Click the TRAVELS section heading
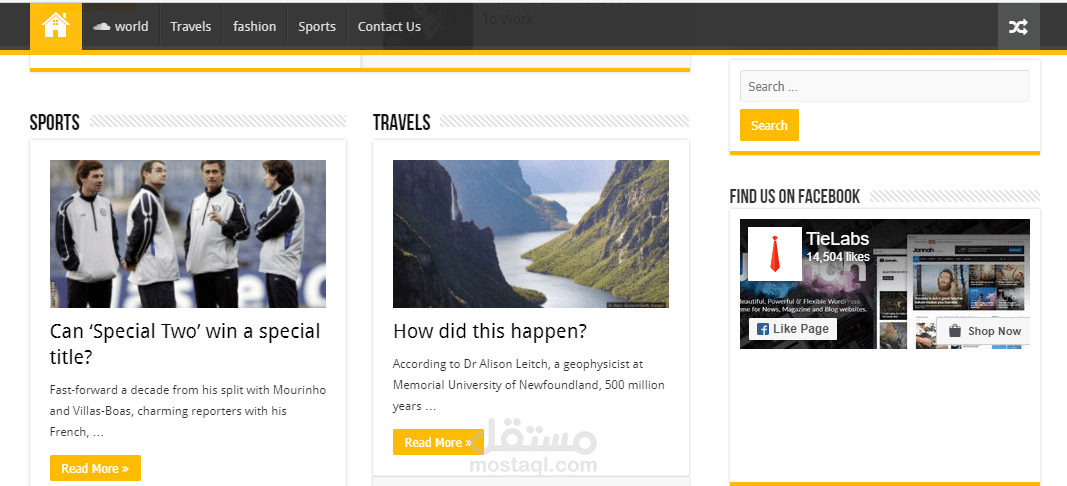 click(401, 123)
